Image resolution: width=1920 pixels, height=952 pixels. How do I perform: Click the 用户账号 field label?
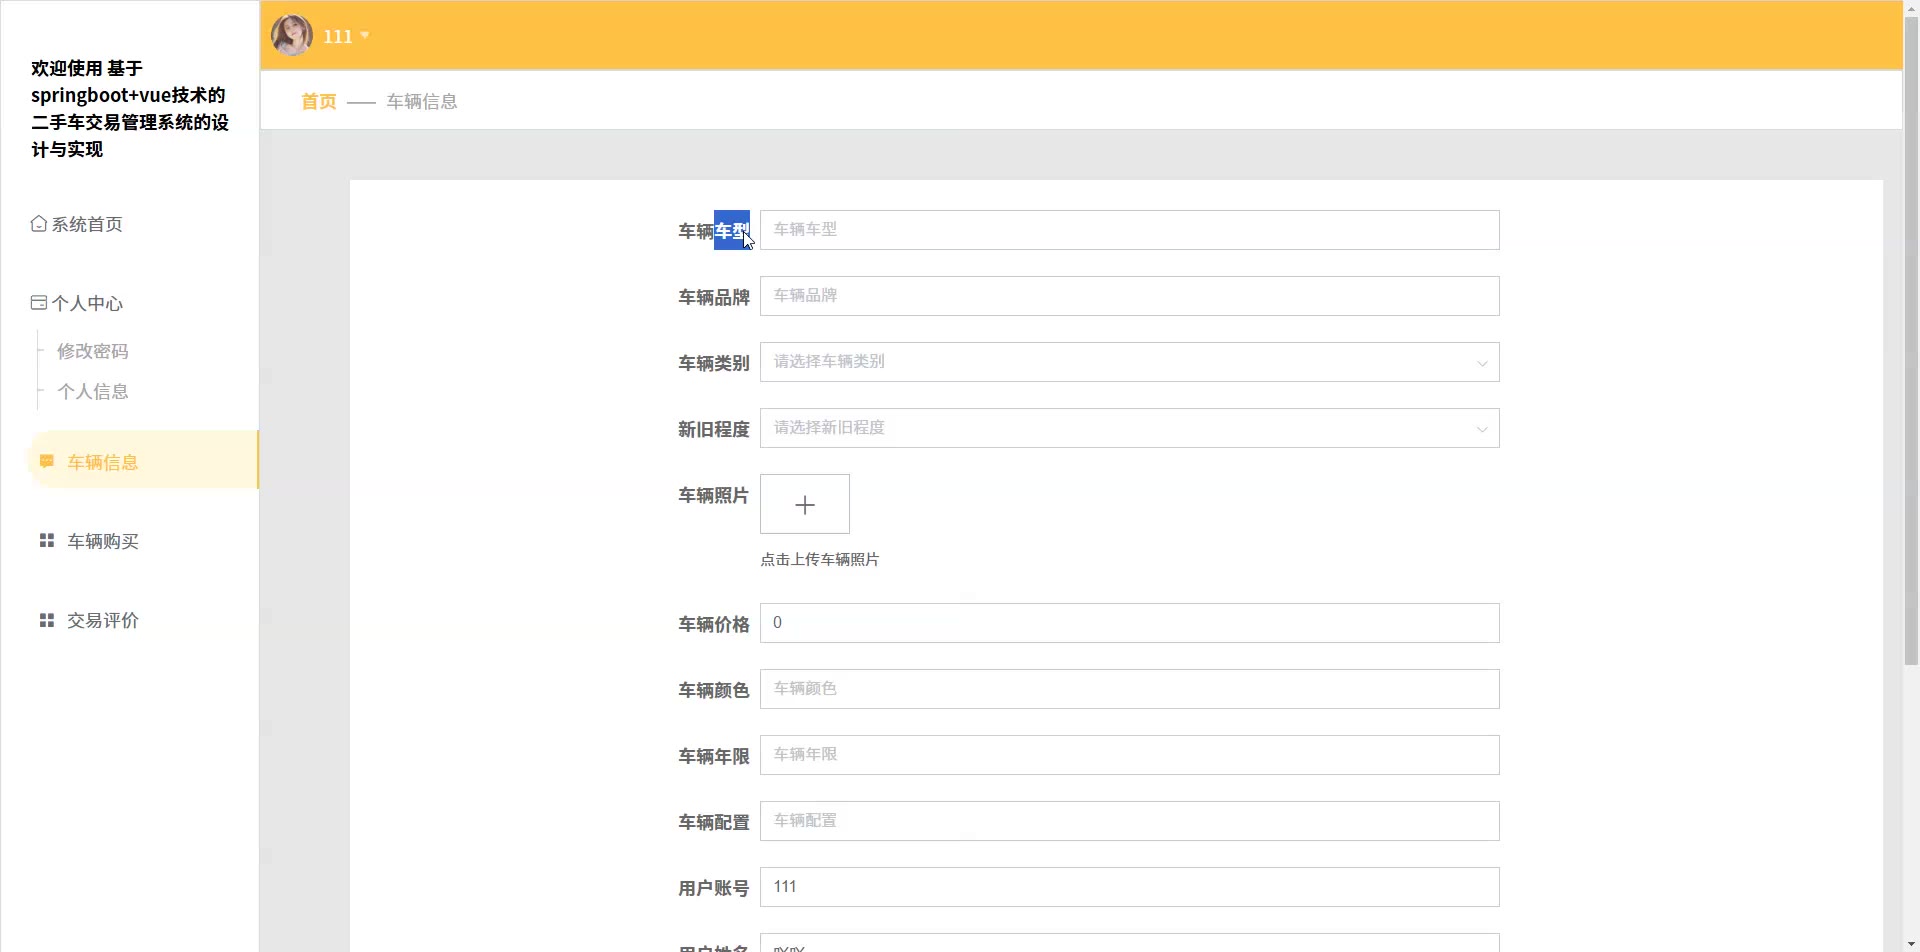point(714,888)
